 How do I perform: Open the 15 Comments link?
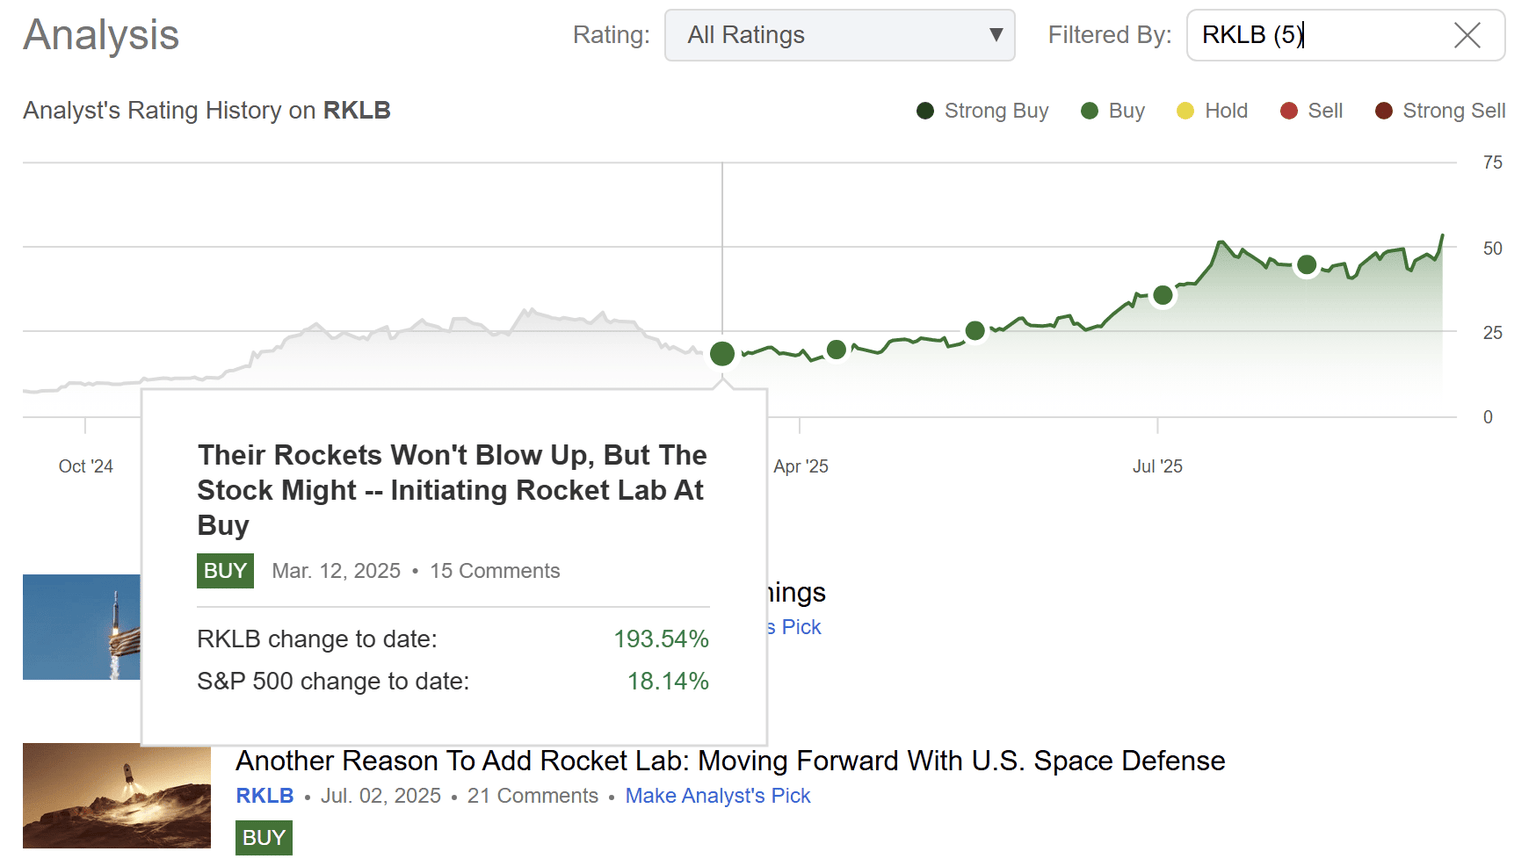(x=494, y=571)
